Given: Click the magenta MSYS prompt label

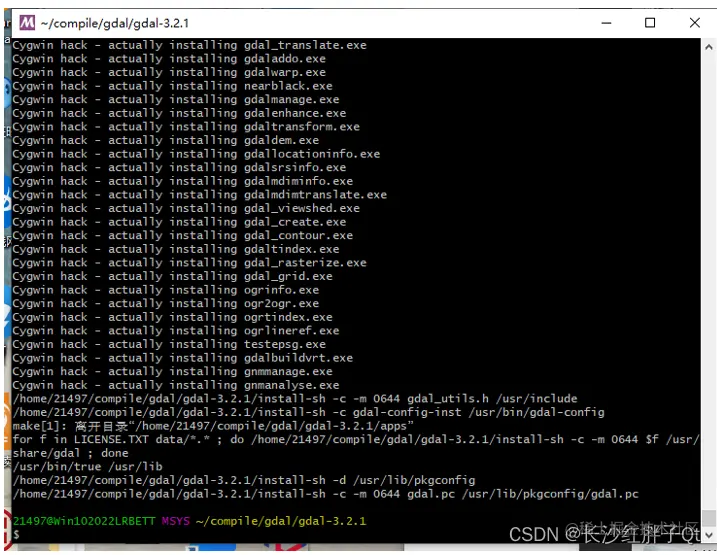Looking at the screenshot, I should coord(176,521).
